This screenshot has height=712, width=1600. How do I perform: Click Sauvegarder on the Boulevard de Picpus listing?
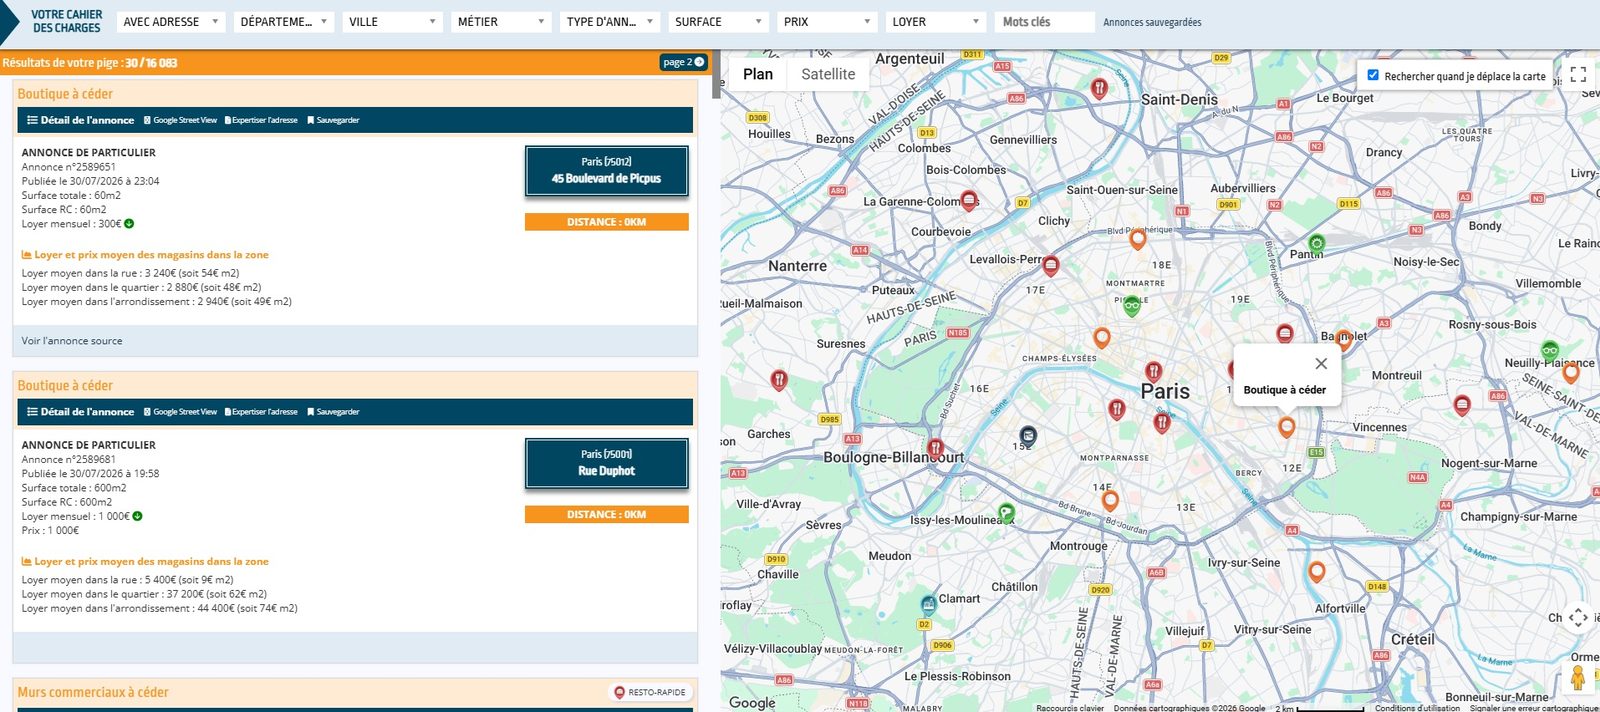click(333, 120)
